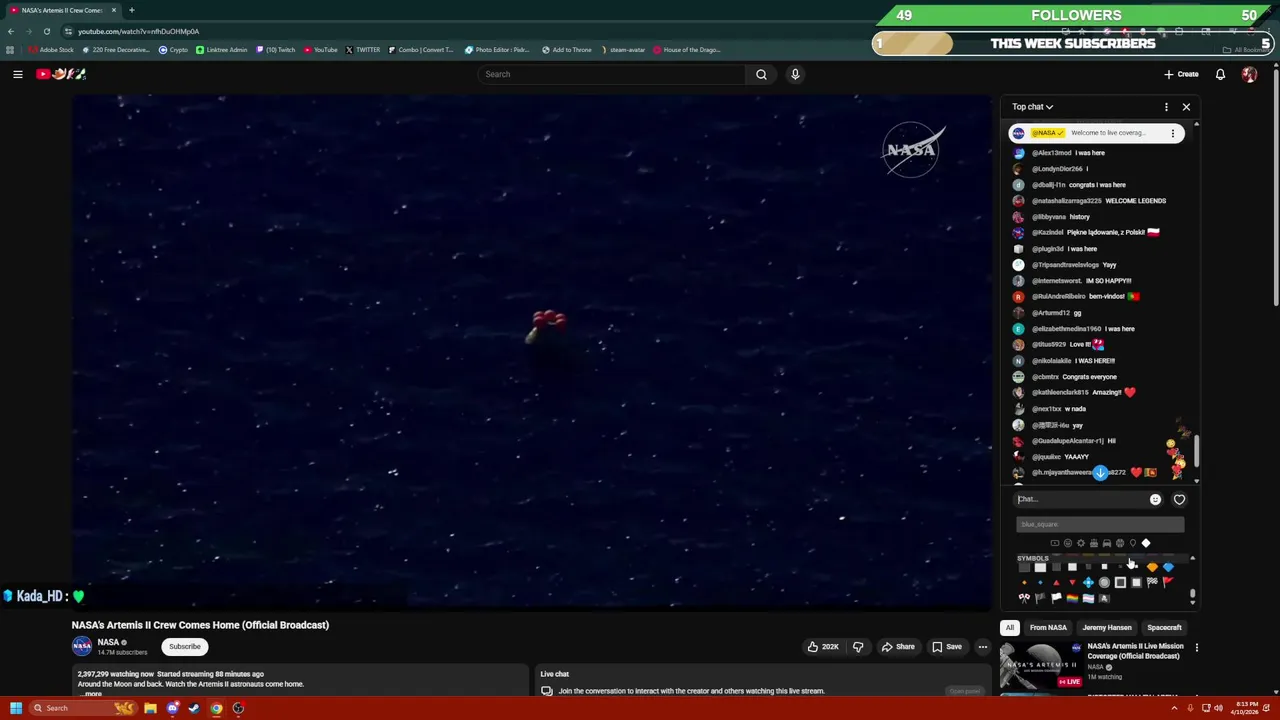
Task: Open the account avatar menu
Action: coord(1249,74)
